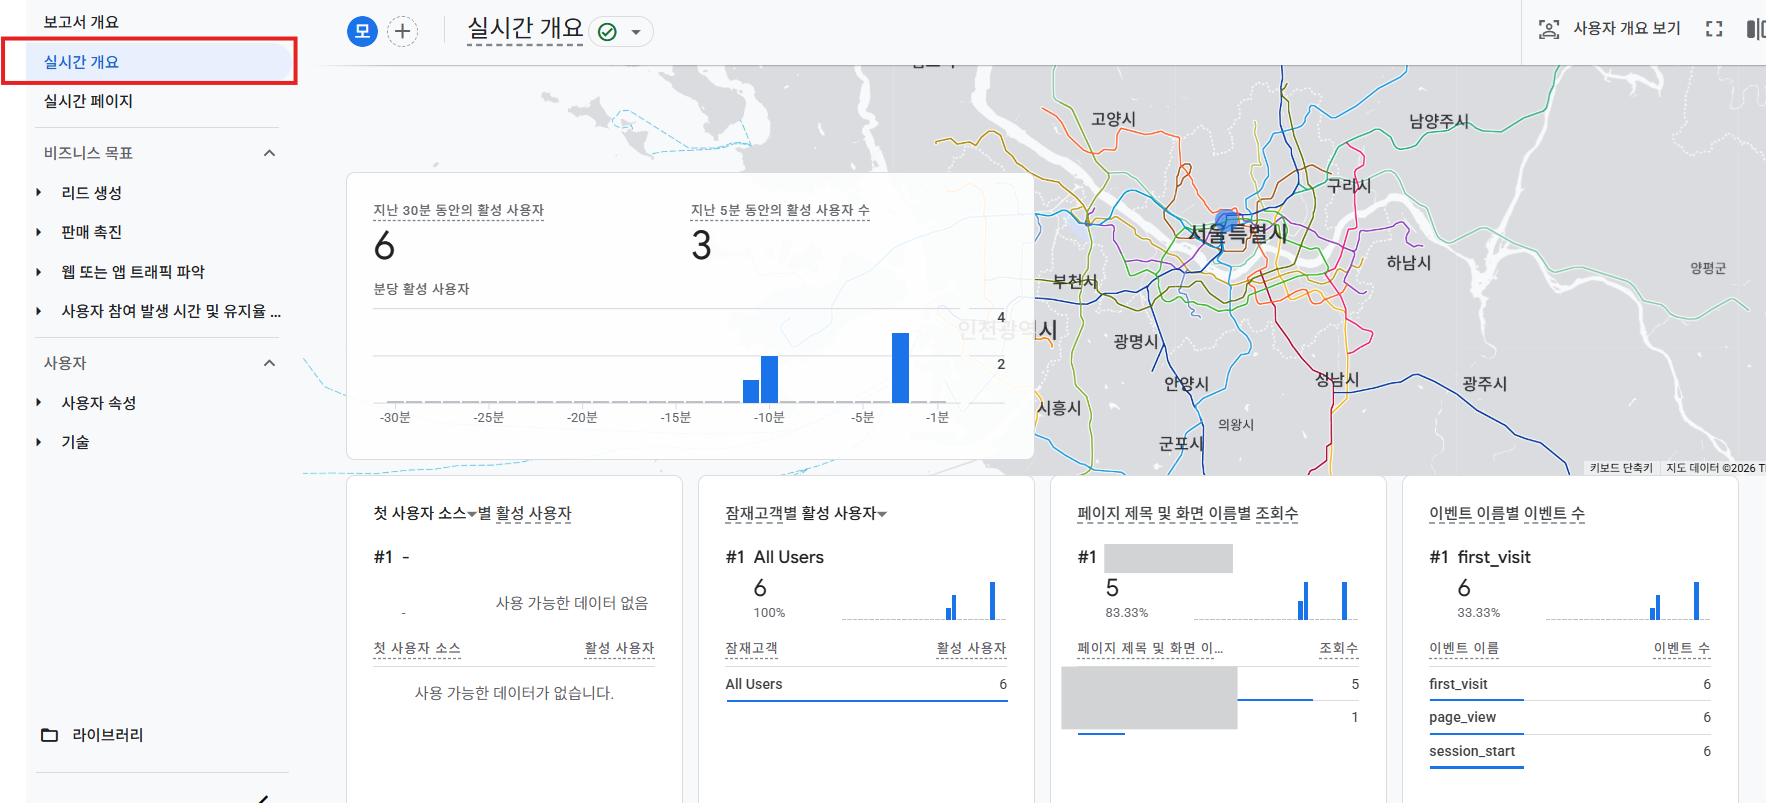Click 지난 30분 동안의 활성 사용자 label
Screen dimensions: 1766x803
(458, 210)
